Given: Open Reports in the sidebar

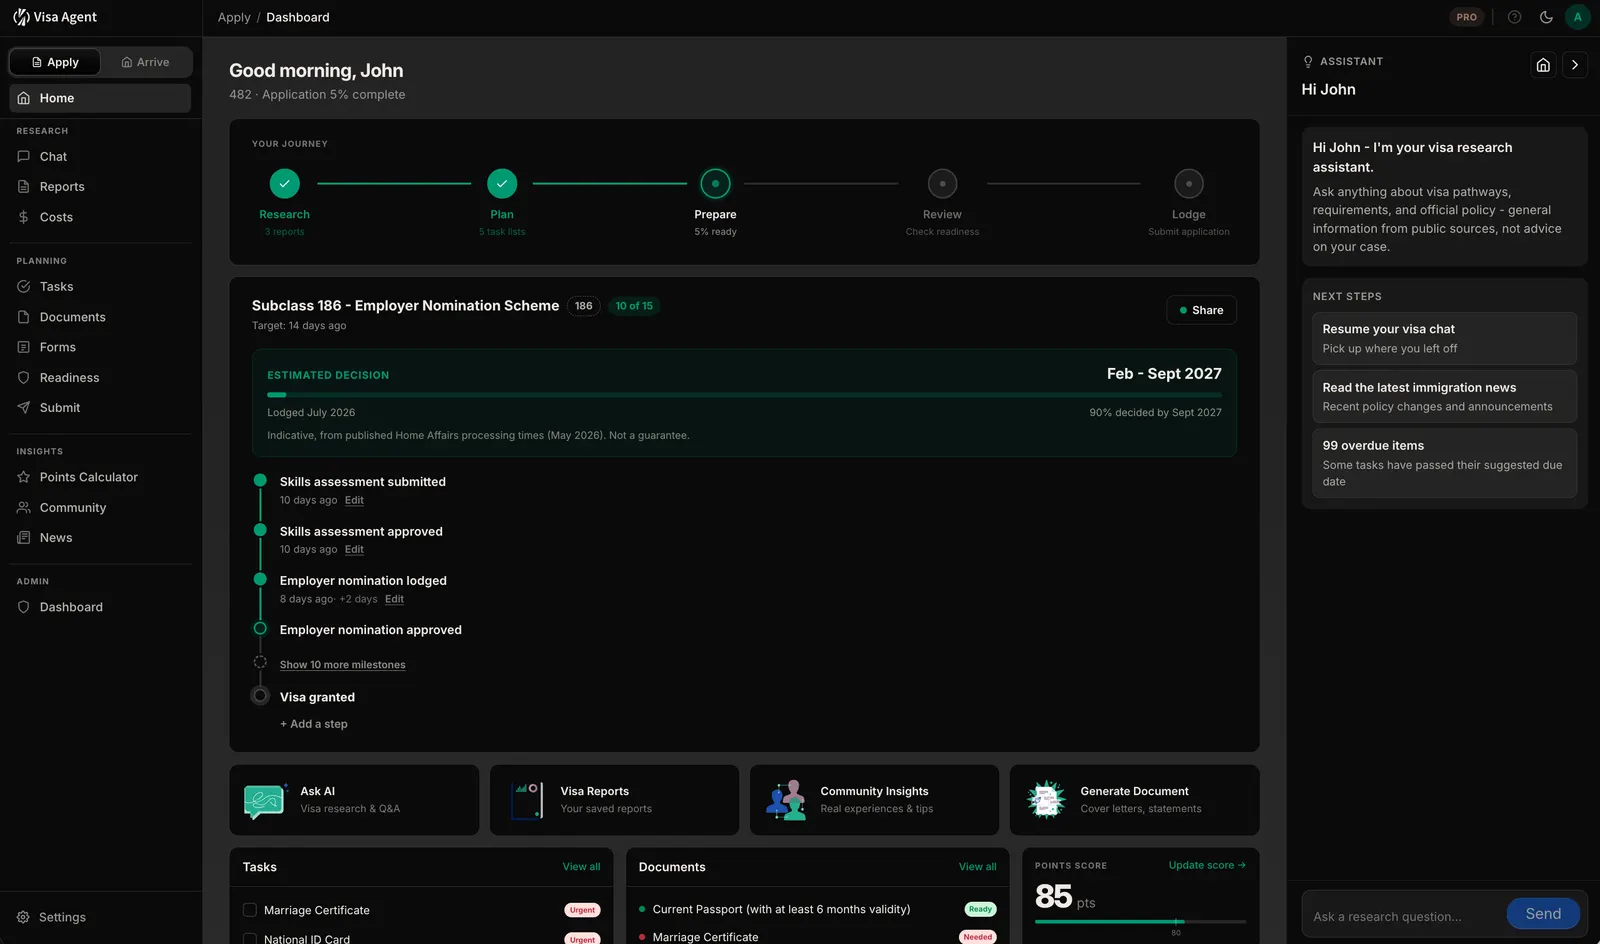Looking at the screenshot, I should (100, 187).
